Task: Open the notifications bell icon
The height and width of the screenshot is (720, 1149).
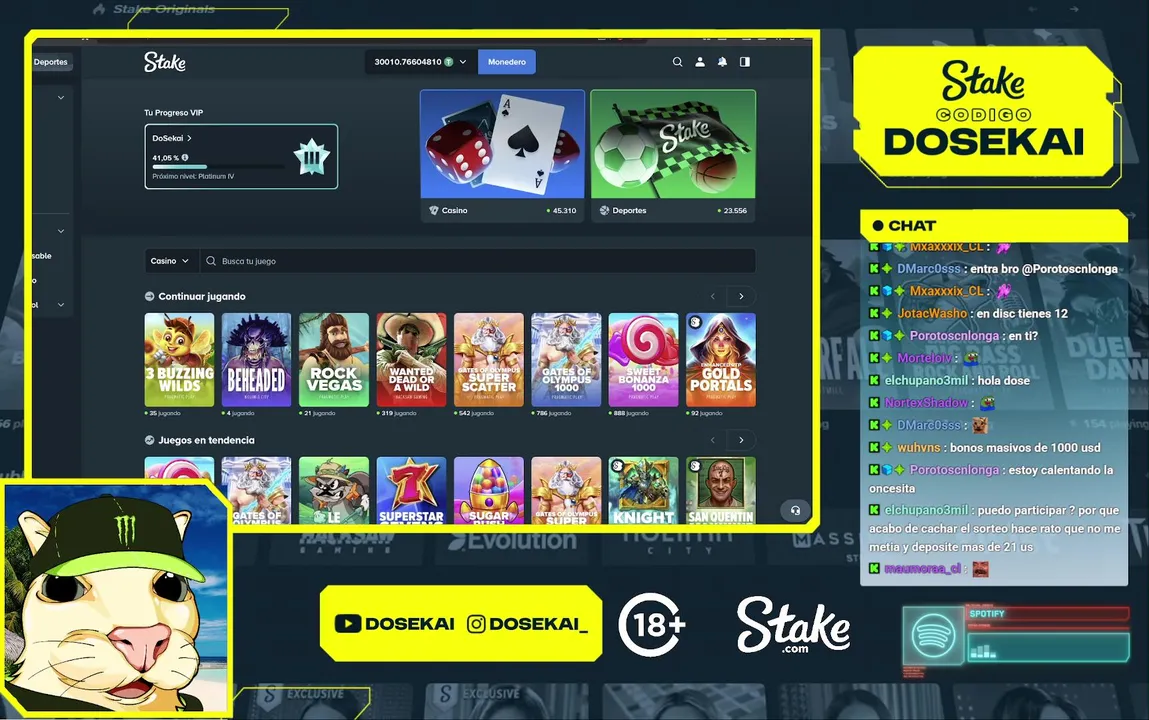Action: click(723, 62)
